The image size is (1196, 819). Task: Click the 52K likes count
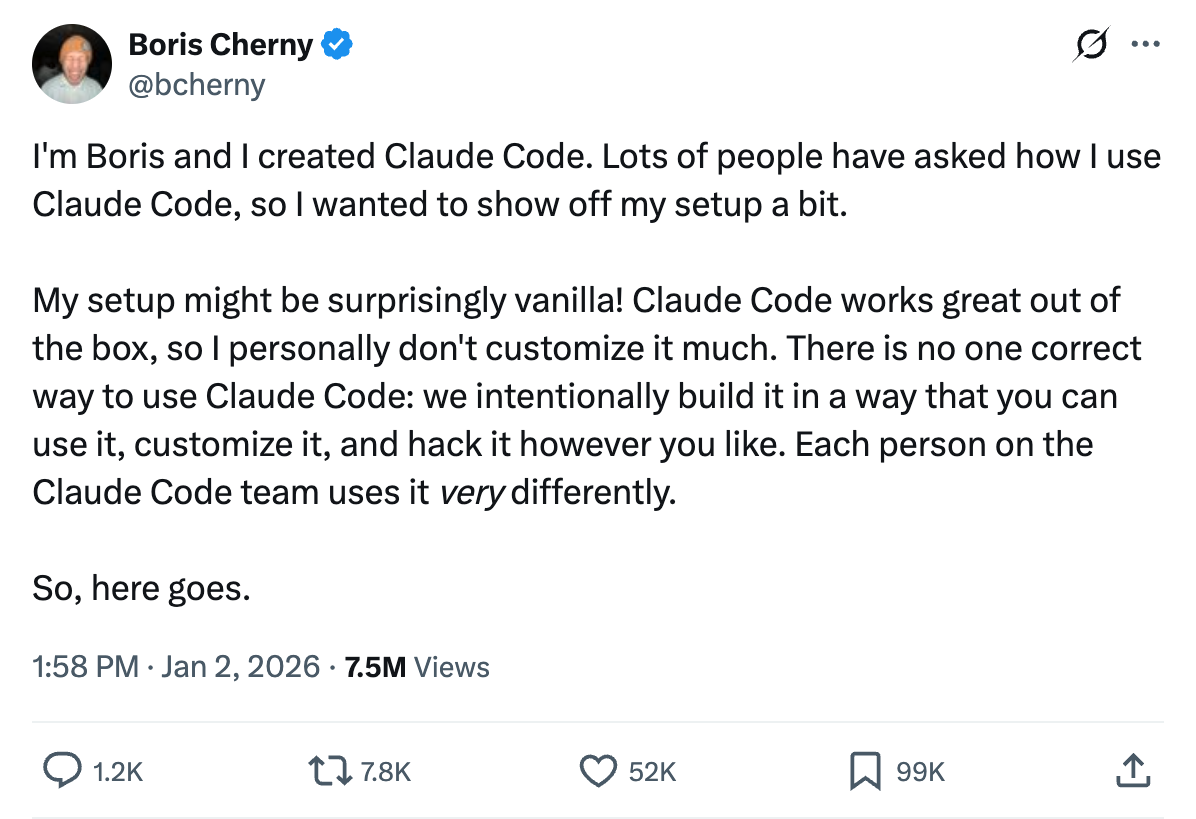coord(653,772)
